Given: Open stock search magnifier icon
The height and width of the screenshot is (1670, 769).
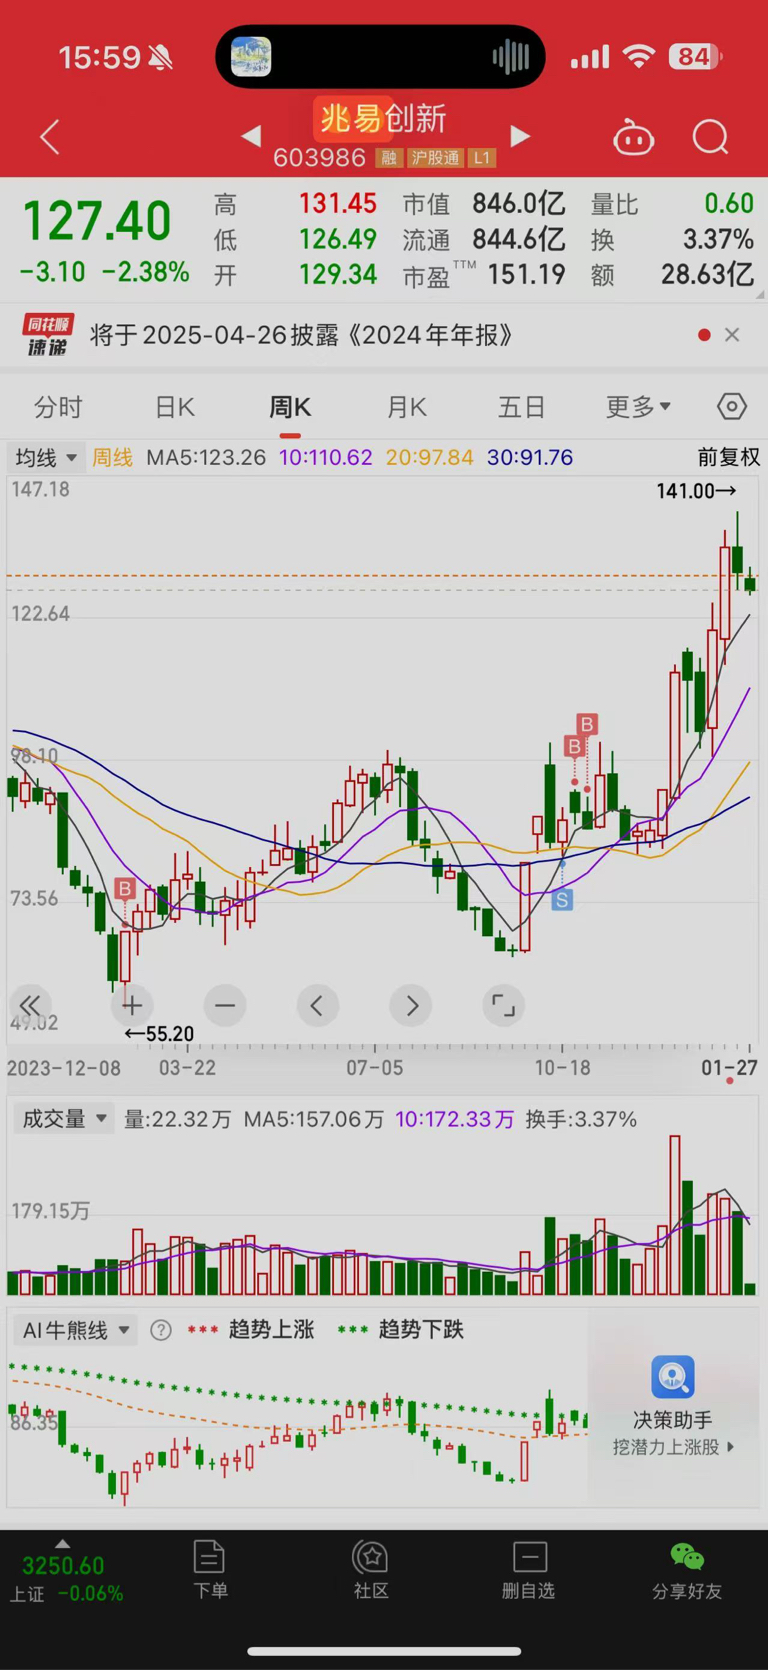Looking at the screenshot, I should (x=710, y=137).
